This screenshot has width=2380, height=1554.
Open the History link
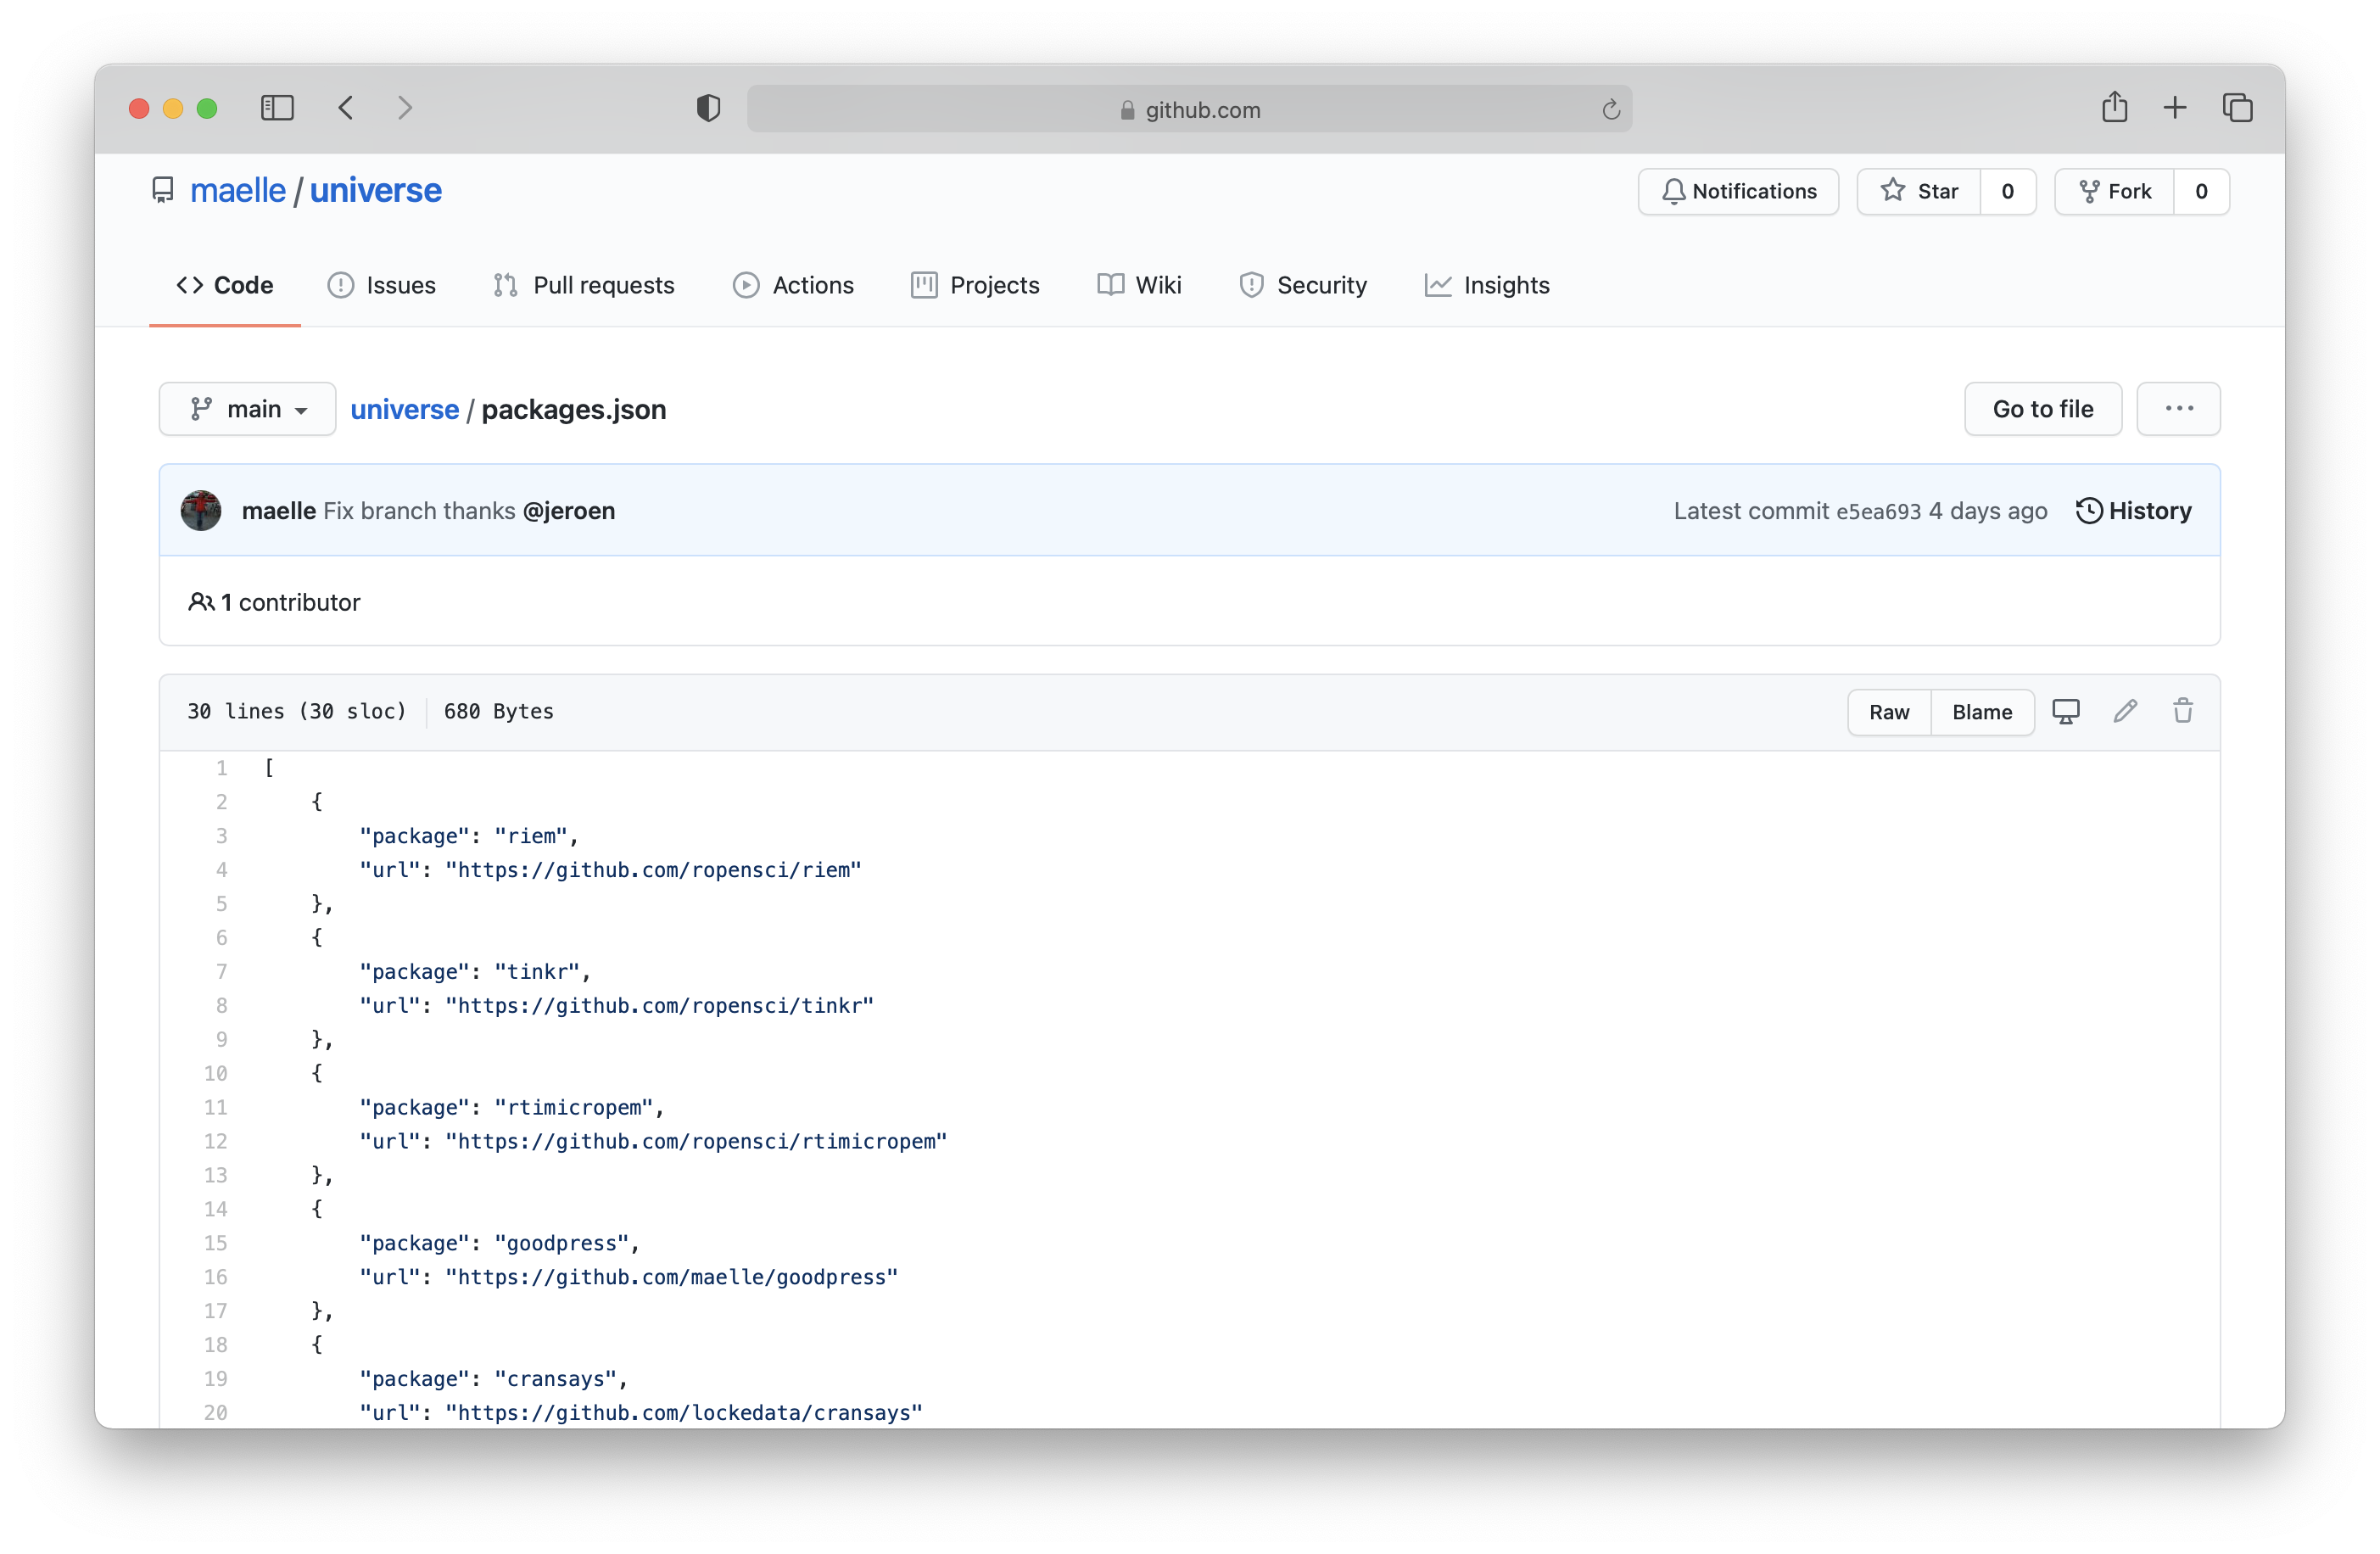(2133, 511)
